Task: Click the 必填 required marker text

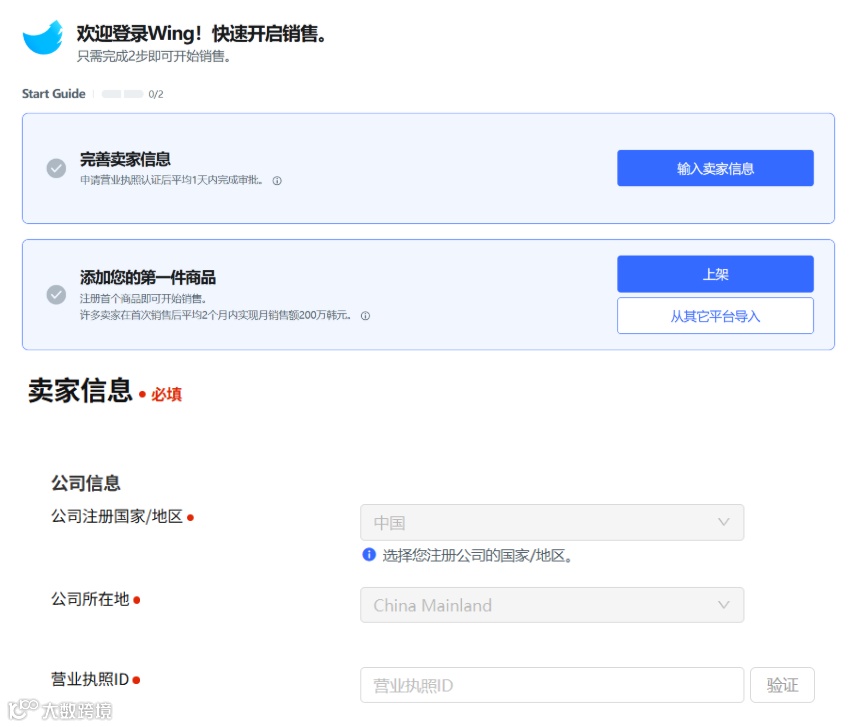Action: click(x=166, y=394)
